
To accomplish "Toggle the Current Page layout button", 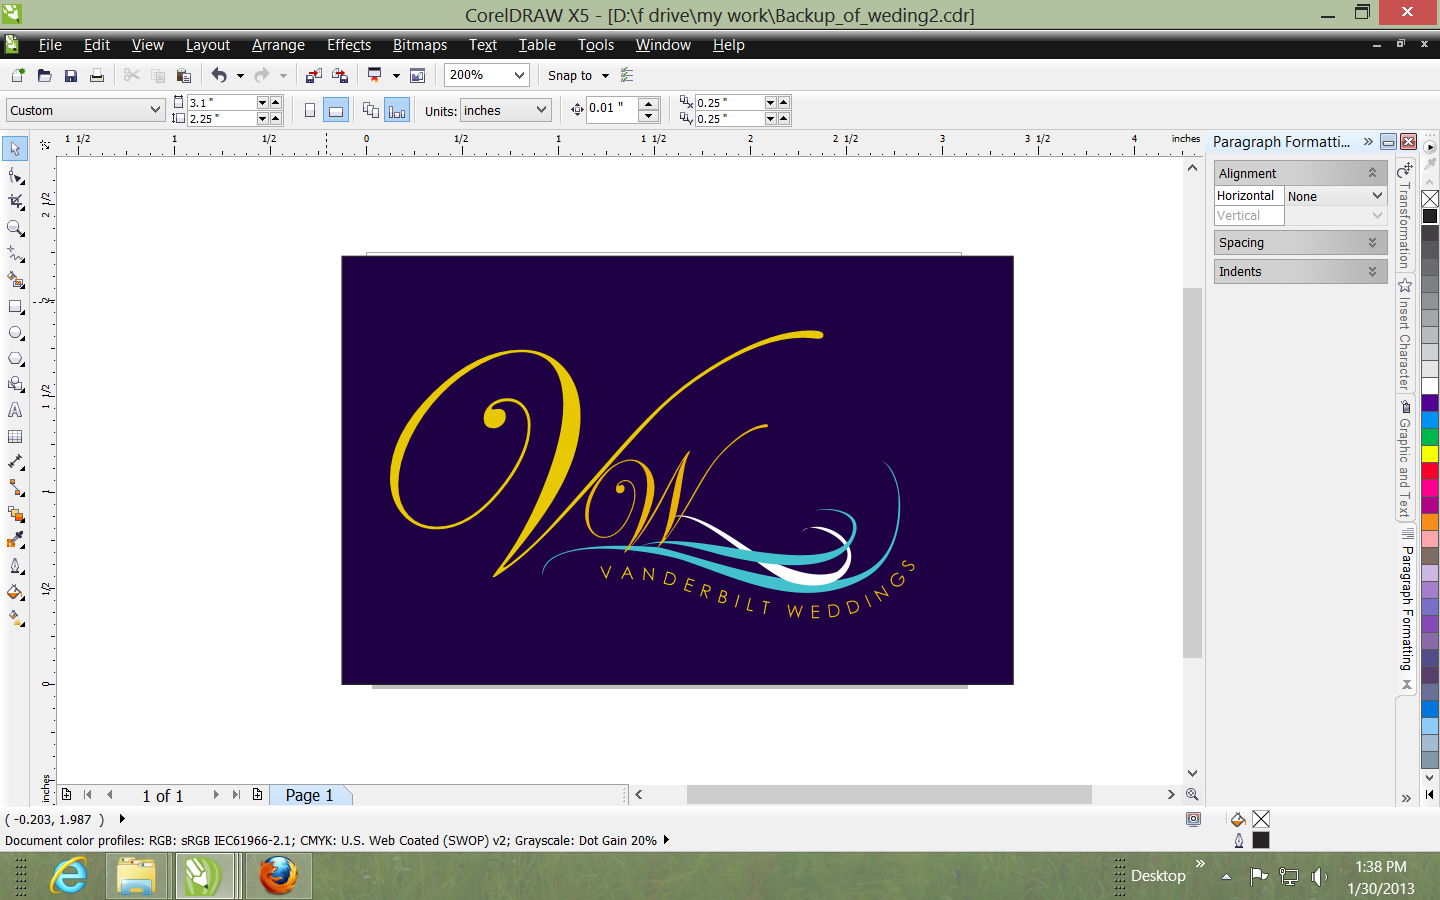I will pos(397,111).
